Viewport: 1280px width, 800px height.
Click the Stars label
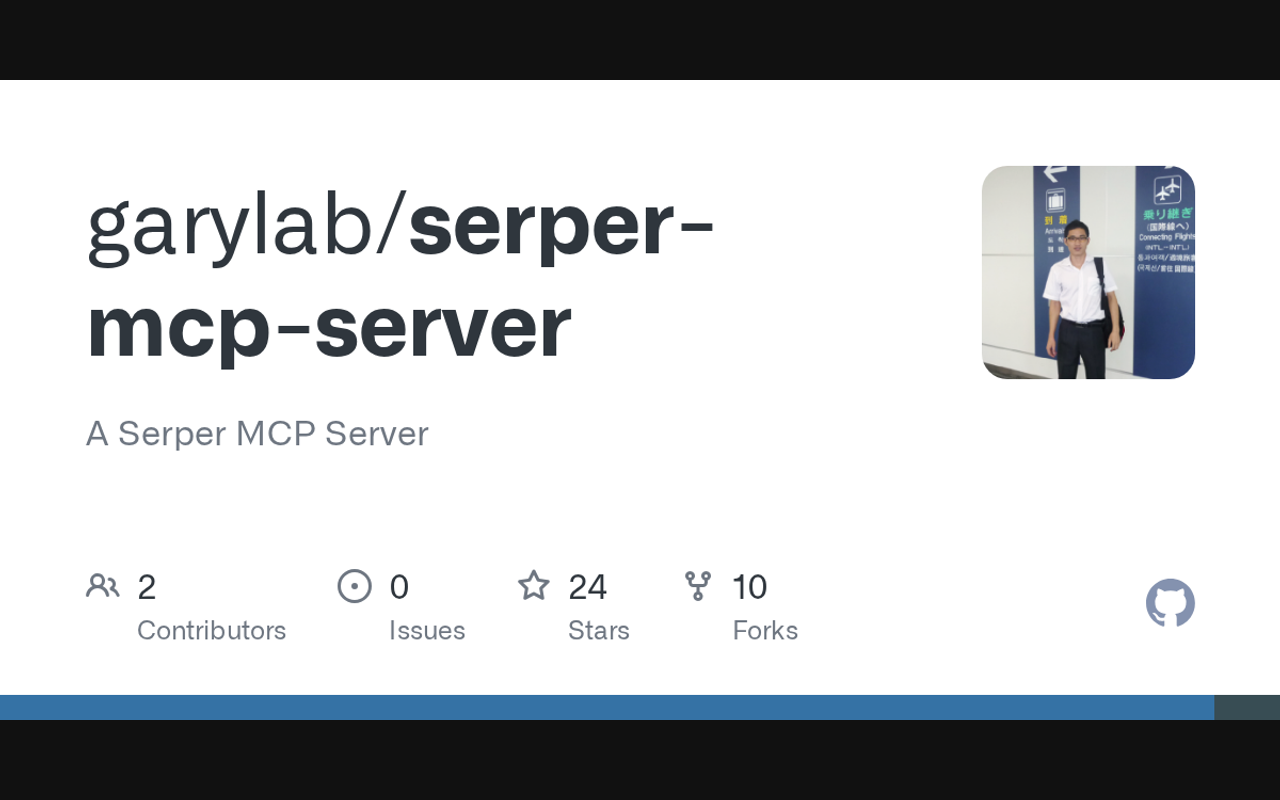tap(599, 630)
